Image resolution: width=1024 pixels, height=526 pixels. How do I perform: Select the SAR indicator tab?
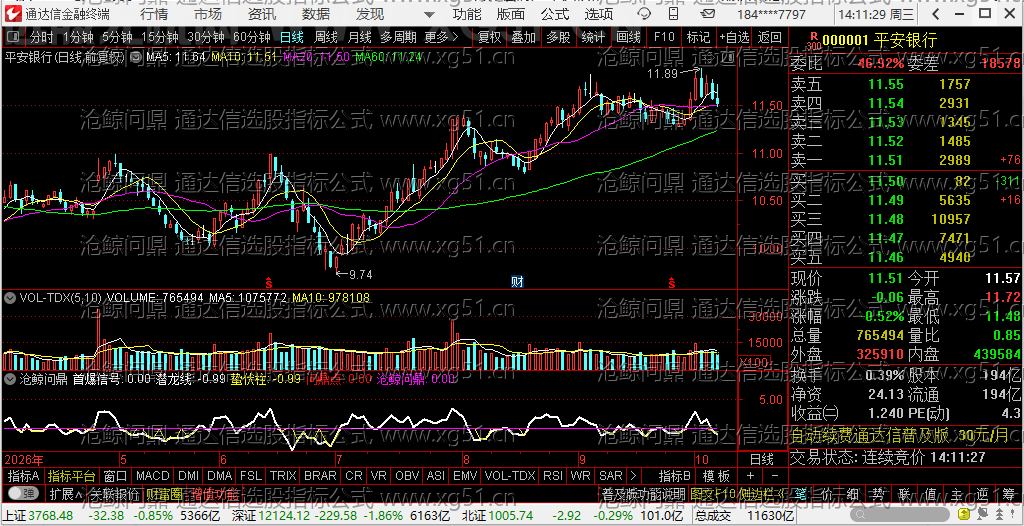pos(611,476)
